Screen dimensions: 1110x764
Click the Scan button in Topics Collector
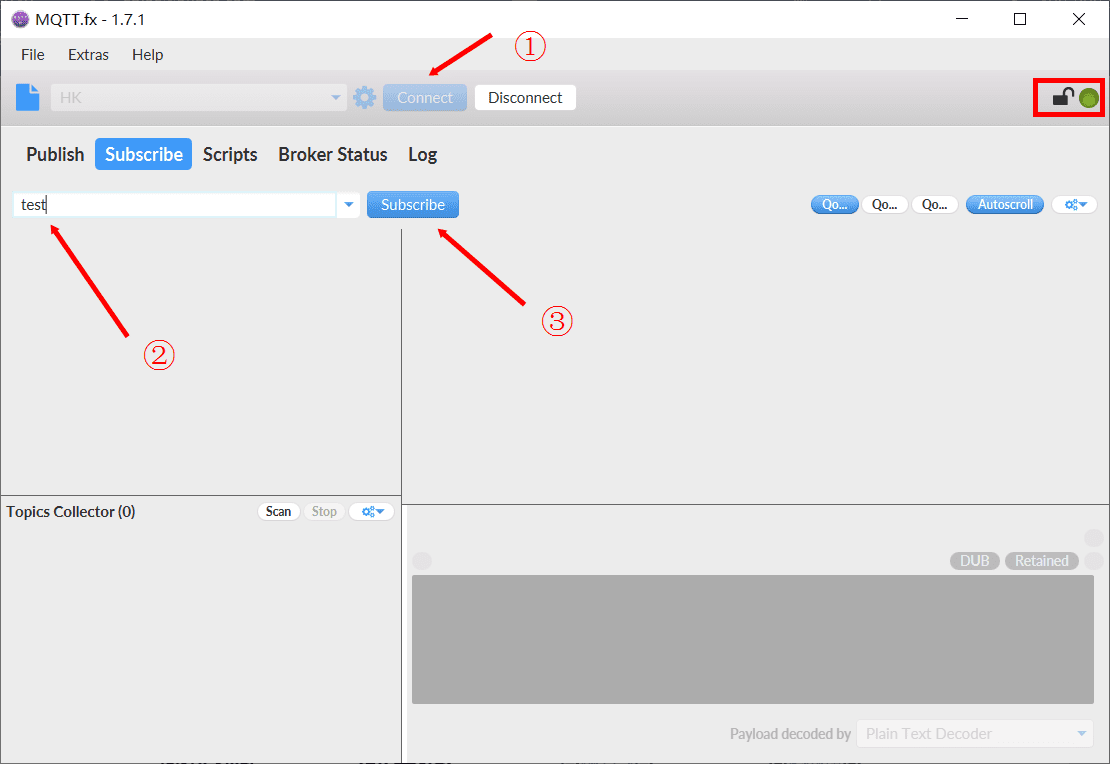click(278, 511)
